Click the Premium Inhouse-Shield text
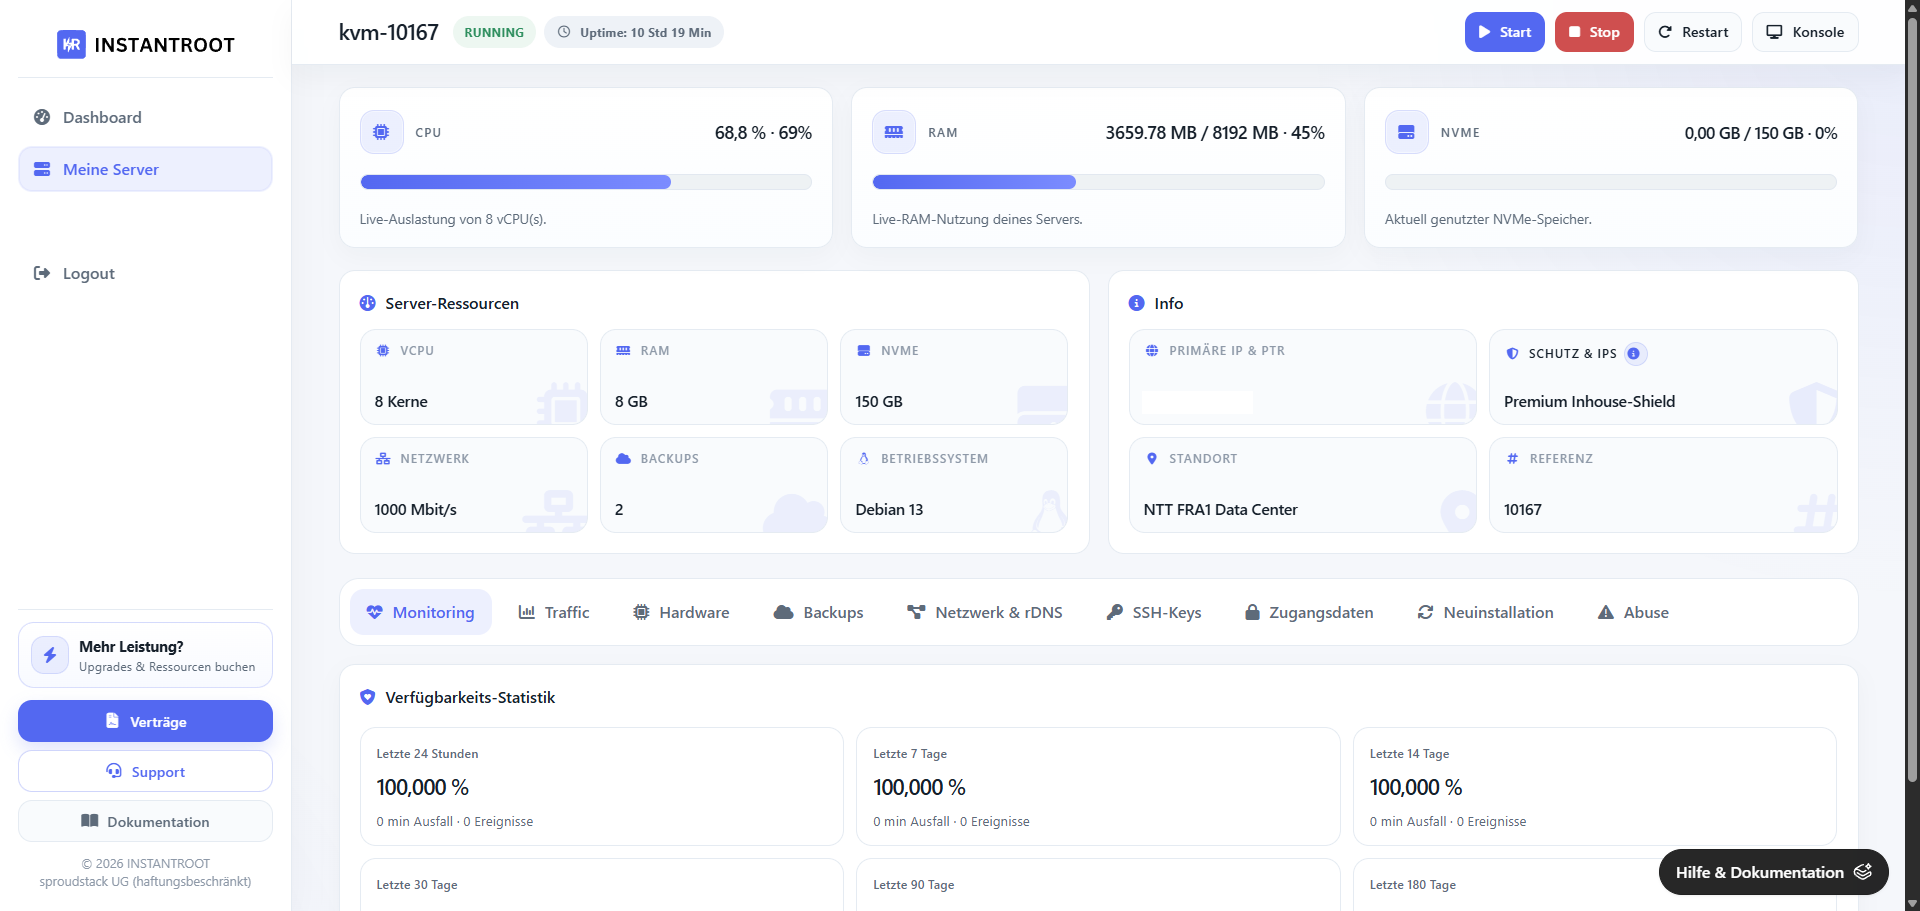Viewport: 1920px width, 911px height. point(1589,401)
